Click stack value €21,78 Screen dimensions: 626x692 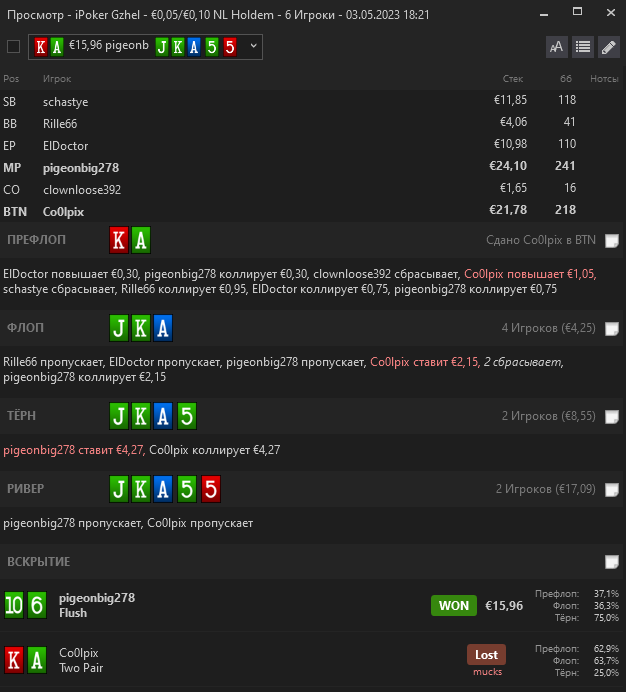508,210
